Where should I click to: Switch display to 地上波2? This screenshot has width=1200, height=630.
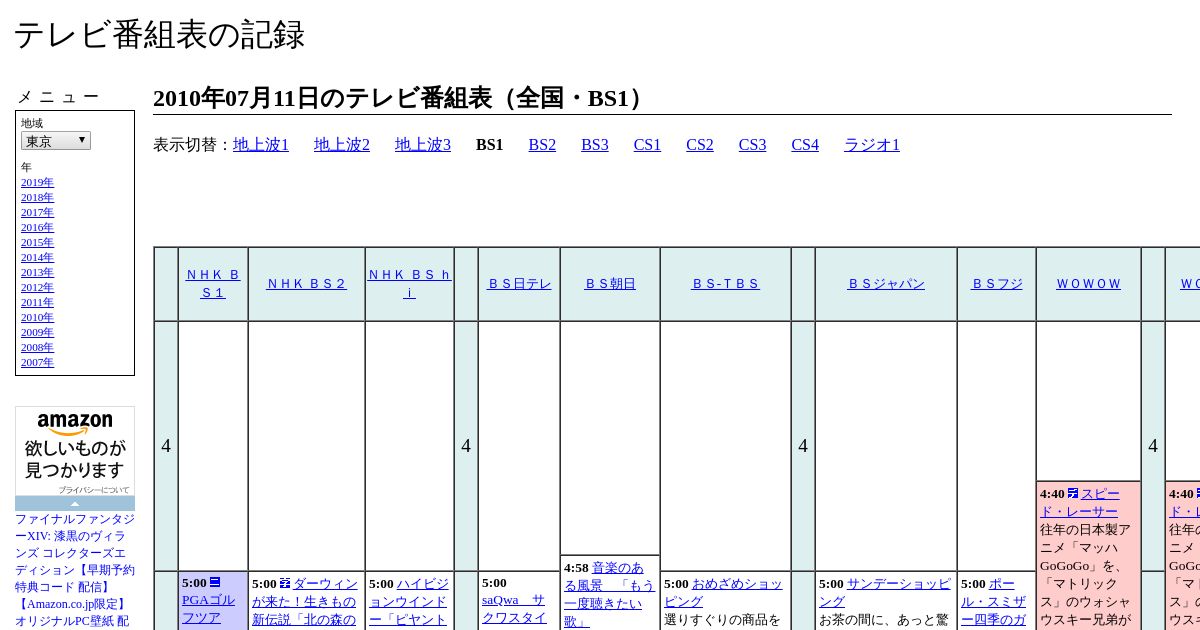point(342,145)
